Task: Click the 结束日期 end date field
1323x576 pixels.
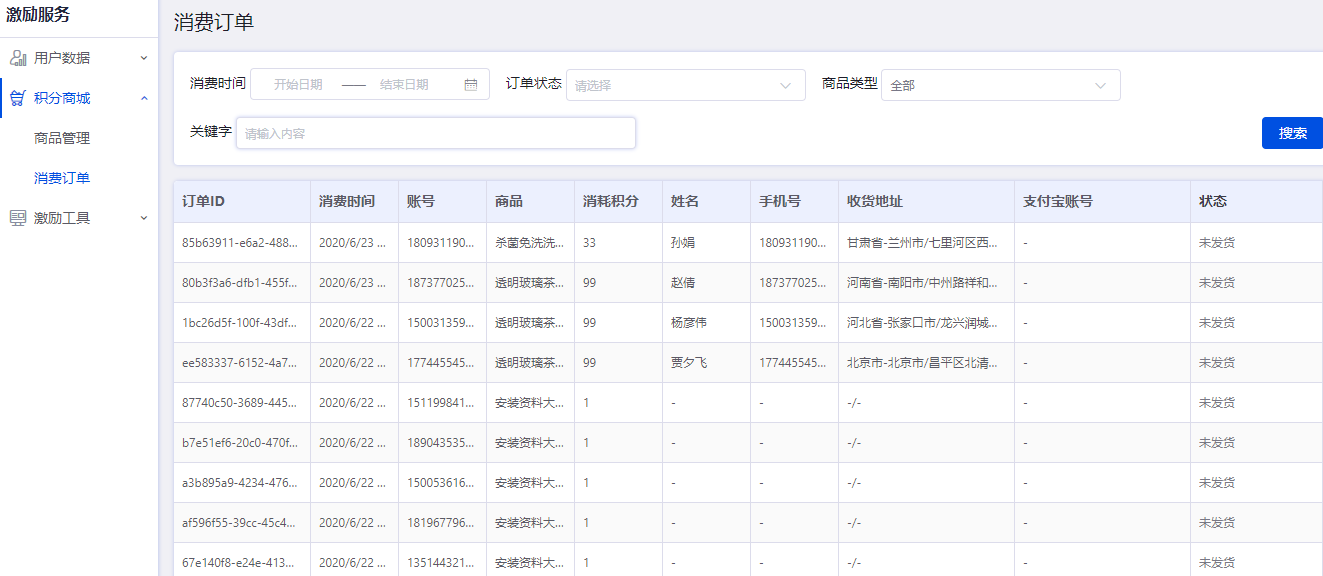Action: coord(404,85)
